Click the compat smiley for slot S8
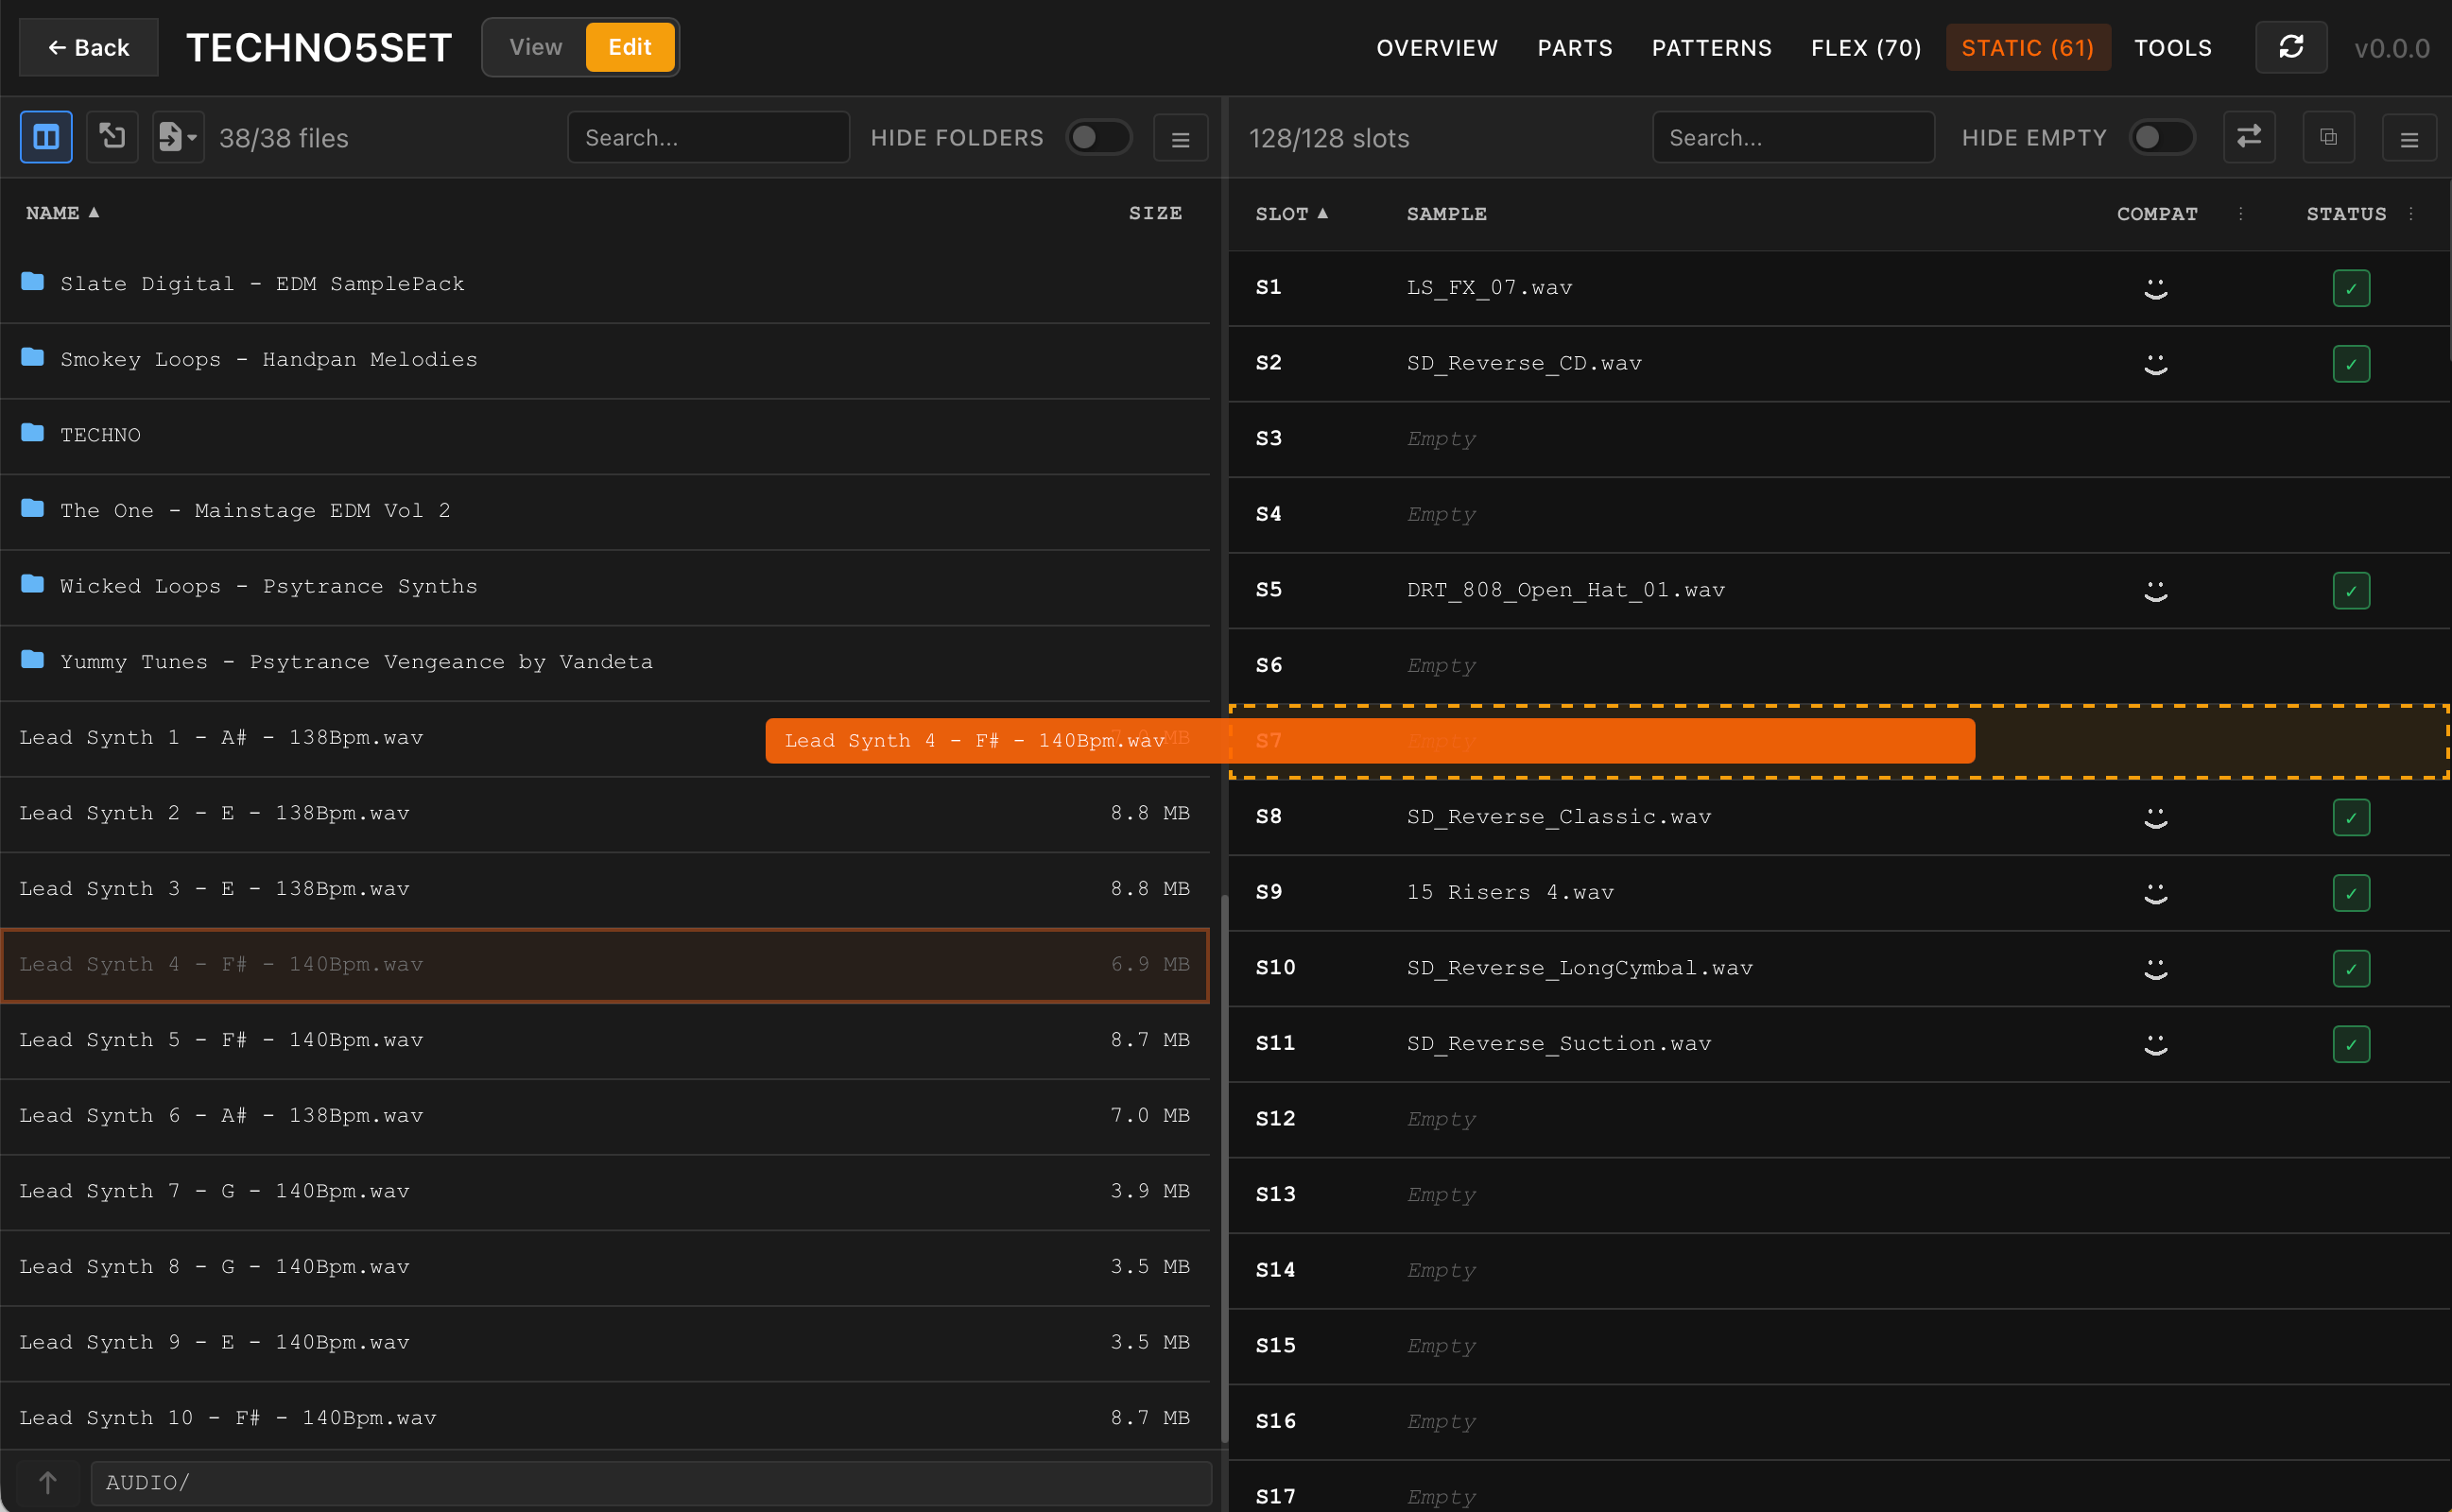Screen dimensions: 2452x1512 (2156, 818)
